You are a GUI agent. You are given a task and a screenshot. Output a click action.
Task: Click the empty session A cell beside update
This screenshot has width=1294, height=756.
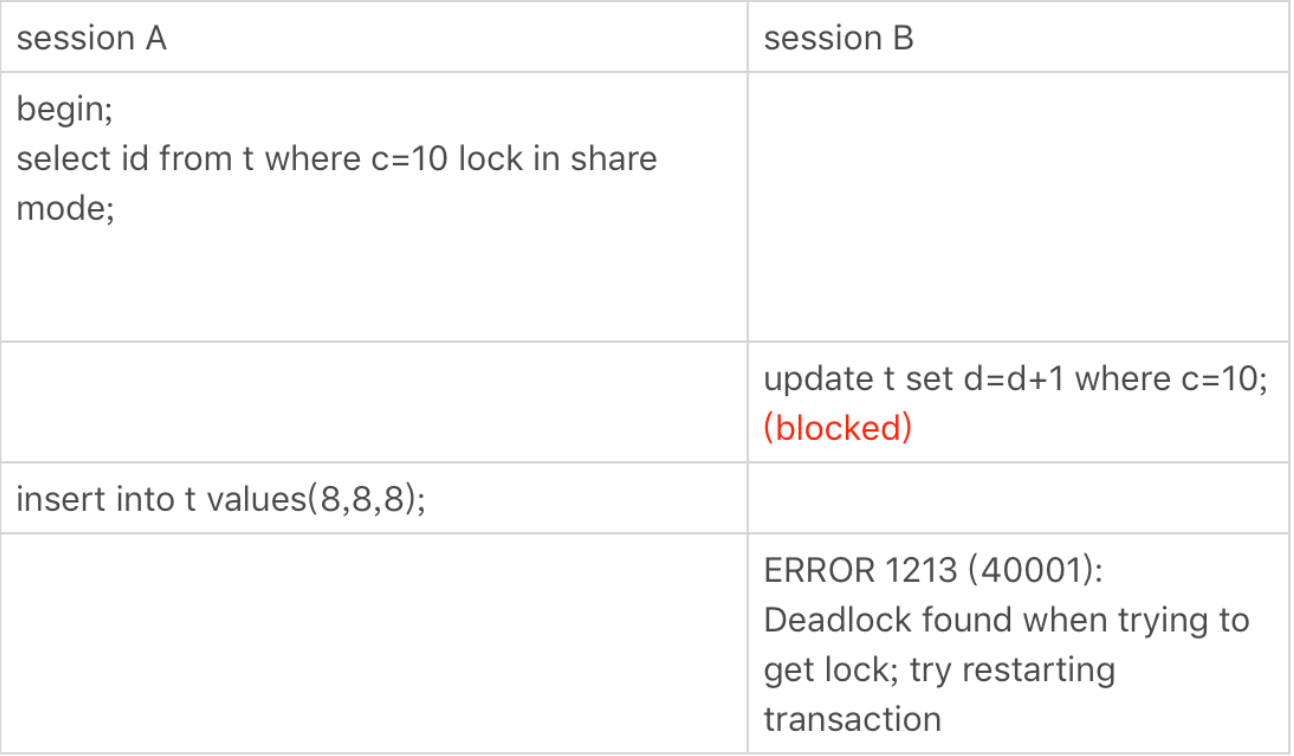(373, 402)
